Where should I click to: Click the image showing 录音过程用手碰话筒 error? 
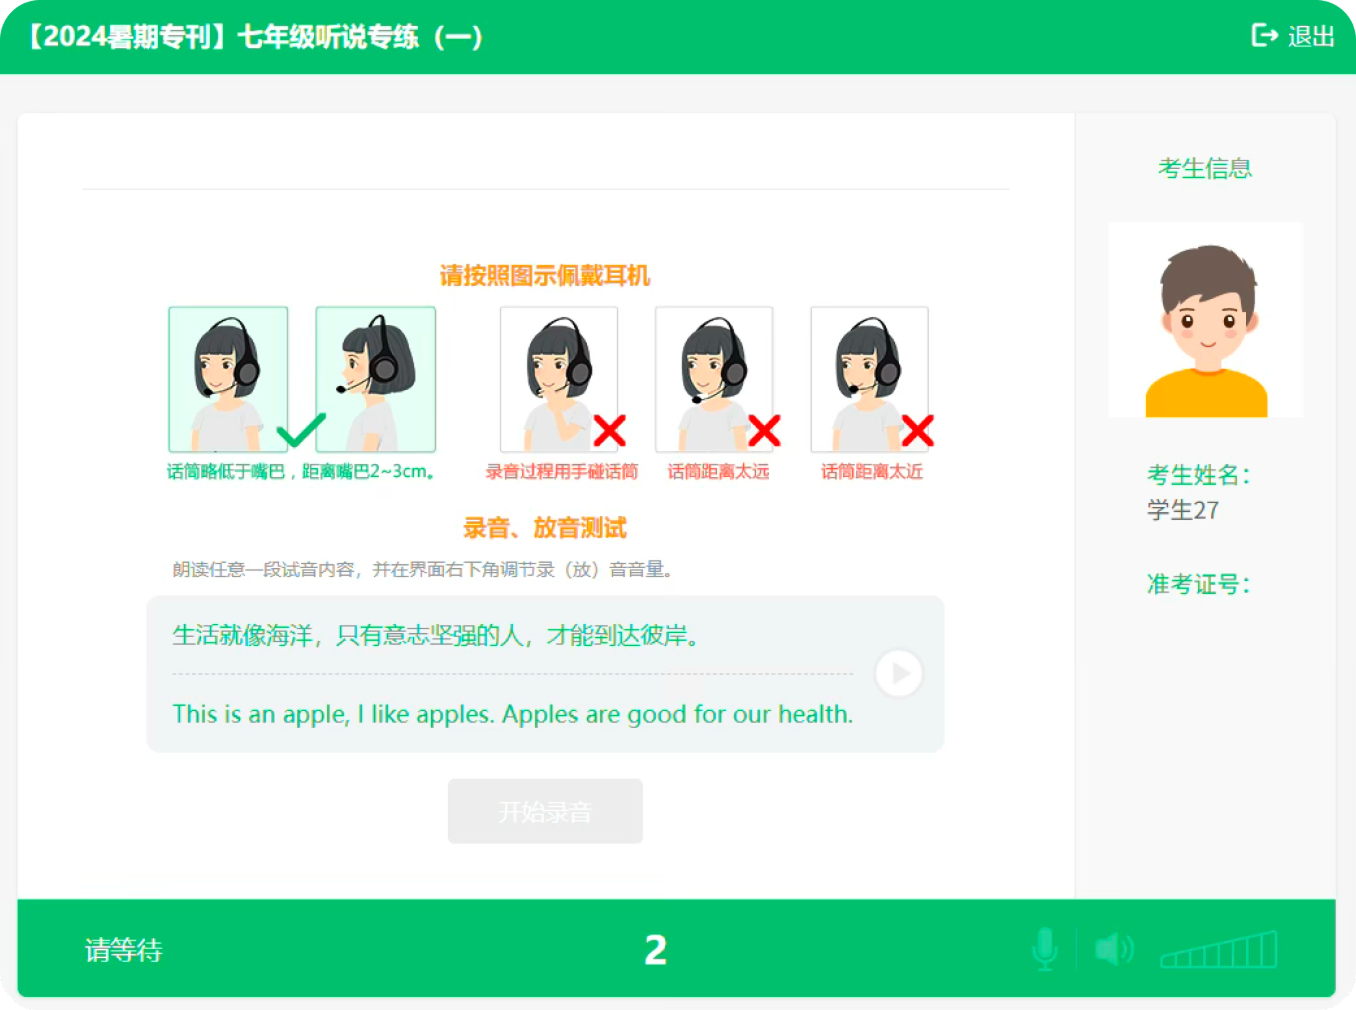(558, 379)
